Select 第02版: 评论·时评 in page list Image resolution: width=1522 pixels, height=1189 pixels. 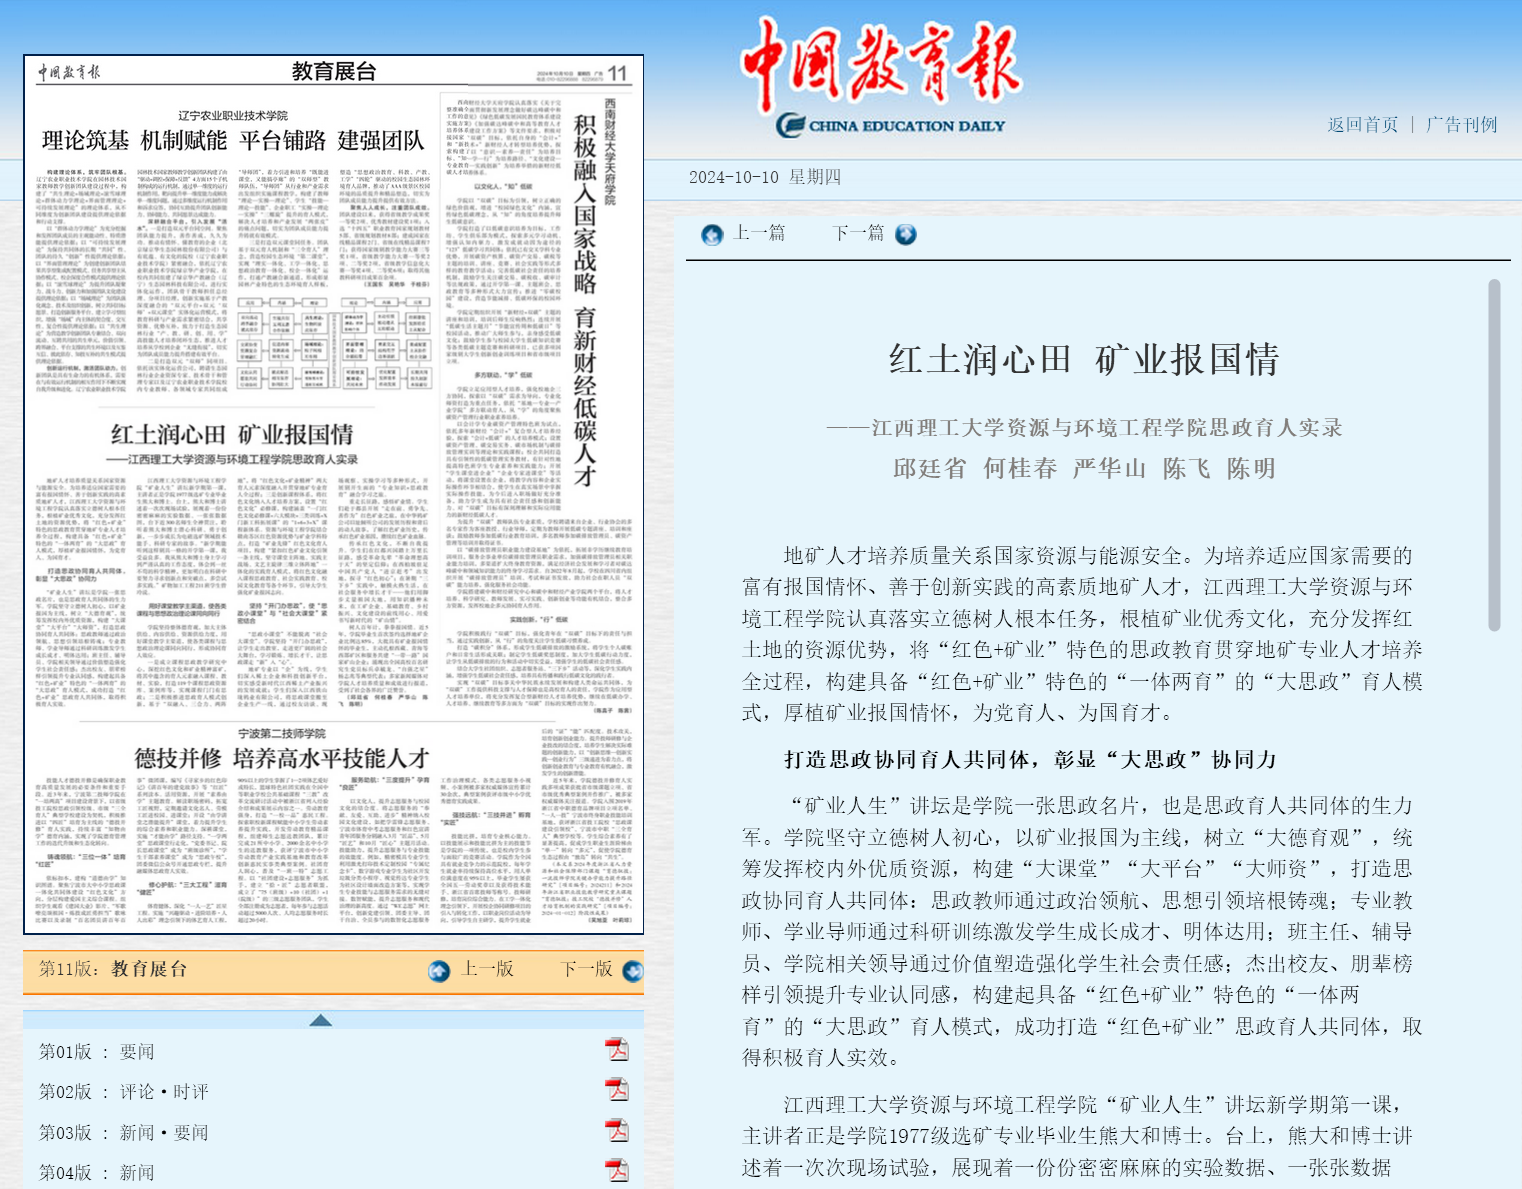click(x=124, y=1092)
